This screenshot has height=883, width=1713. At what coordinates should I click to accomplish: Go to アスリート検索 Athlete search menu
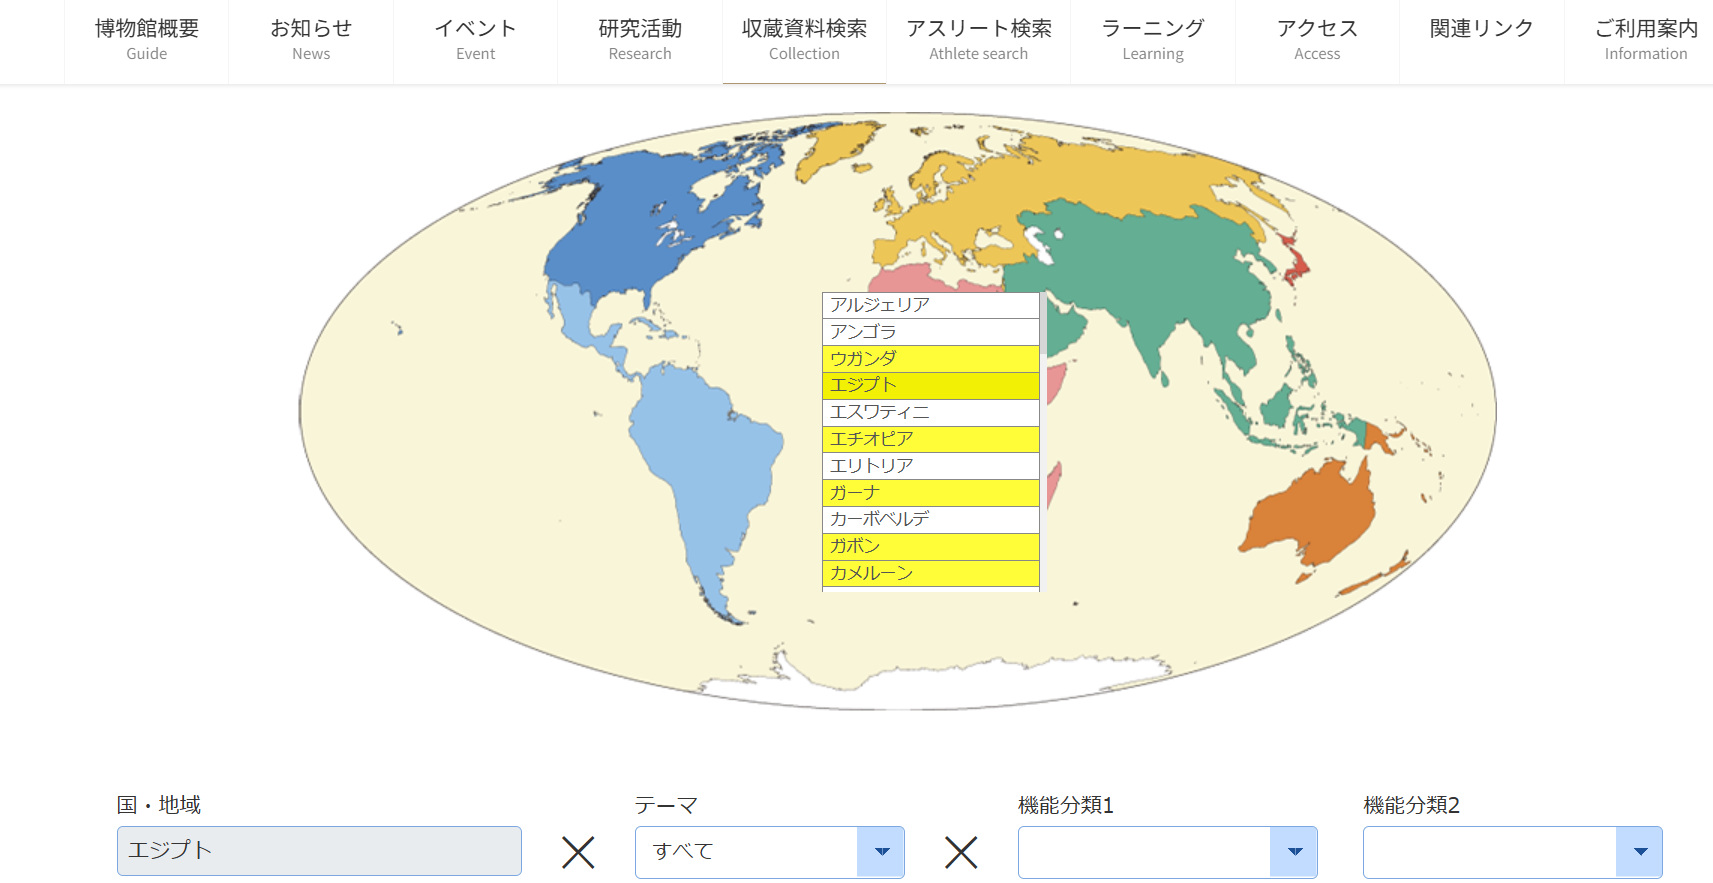pyautogui.click(x=978, y=40)
